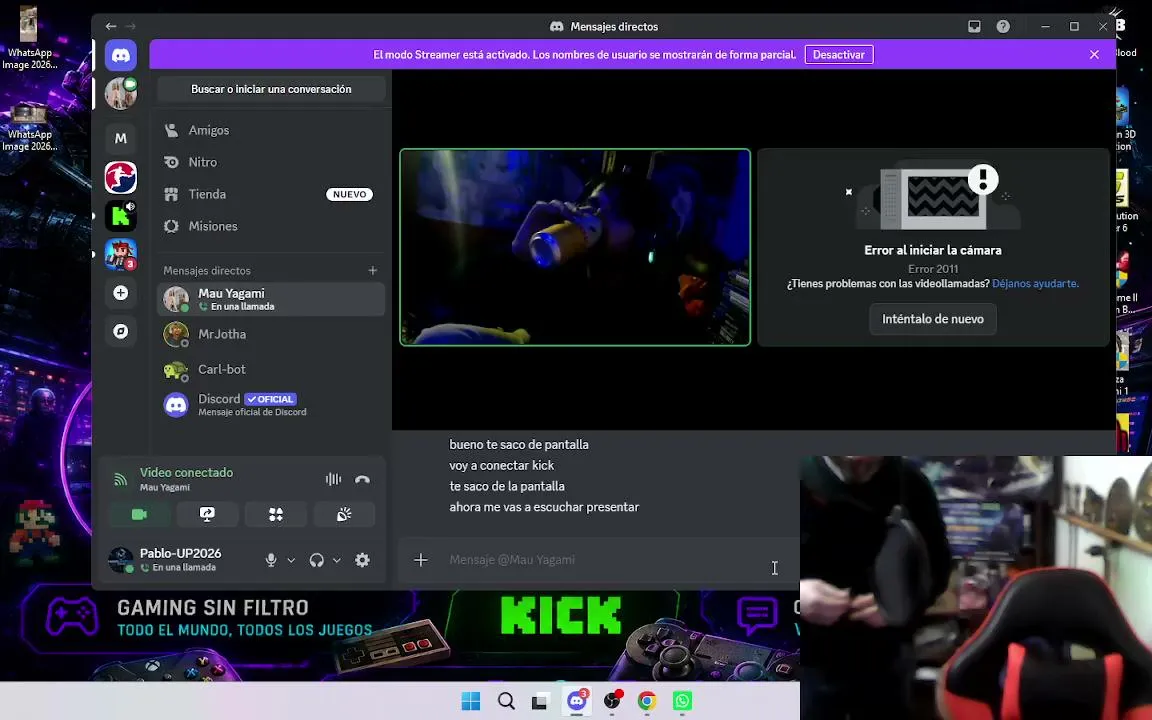Click Buscar o iniciar una conversación
This screenshot has width=1152, height=720.
point(271,89)
